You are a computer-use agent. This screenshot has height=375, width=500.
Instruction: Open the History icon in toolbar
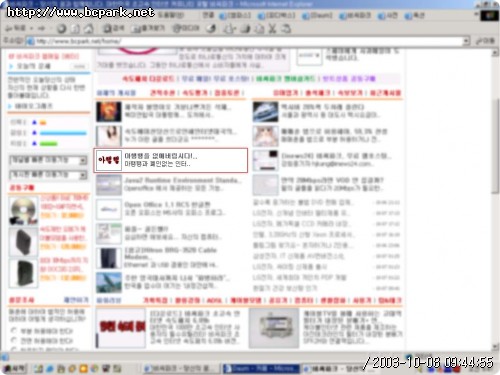(211, 29)
